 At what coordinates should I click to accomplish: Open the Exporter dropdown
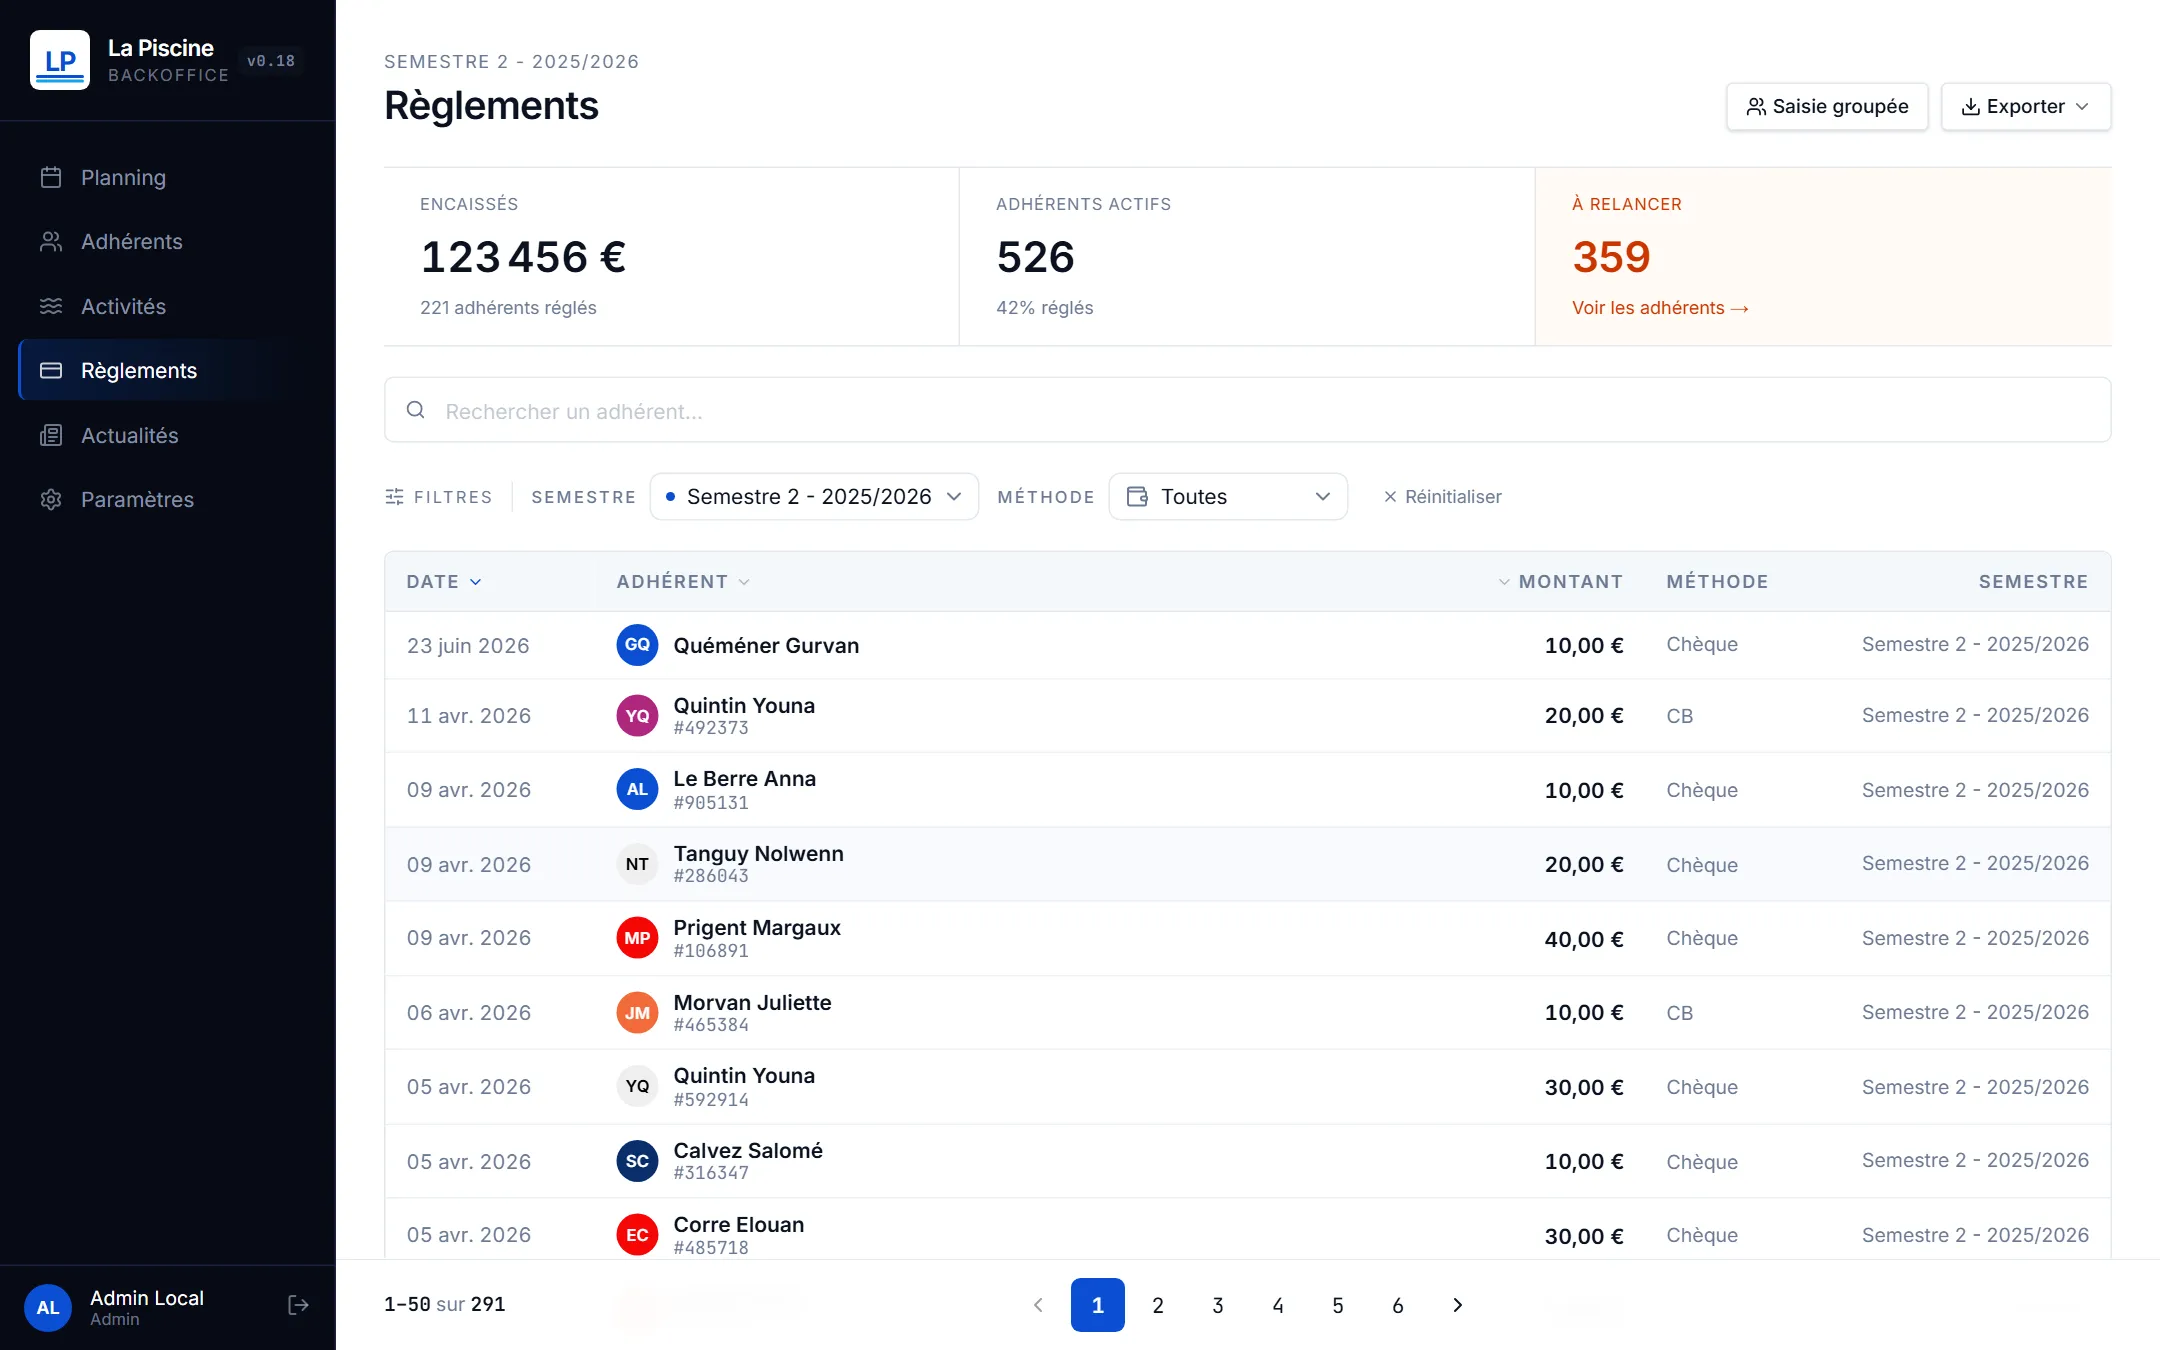pyautogui.click(x=2026, y=106)
